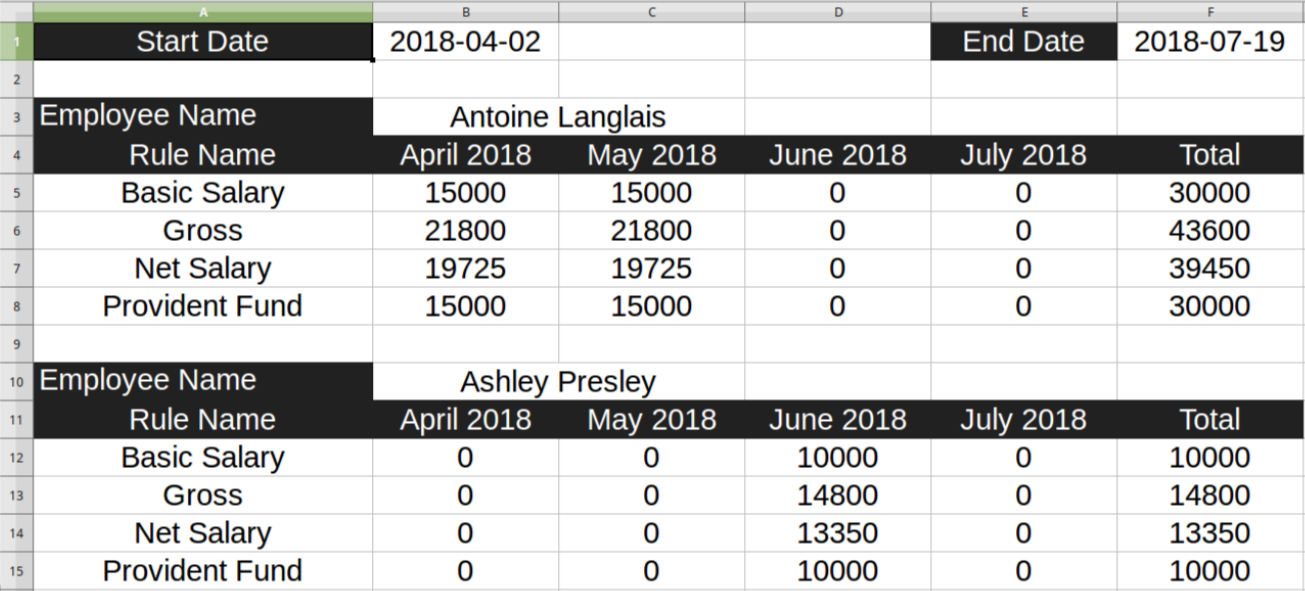Viewport: 1305px width, 591px height.
Task: Click the first Total header in row 4
Action: tap(1211, 155)
